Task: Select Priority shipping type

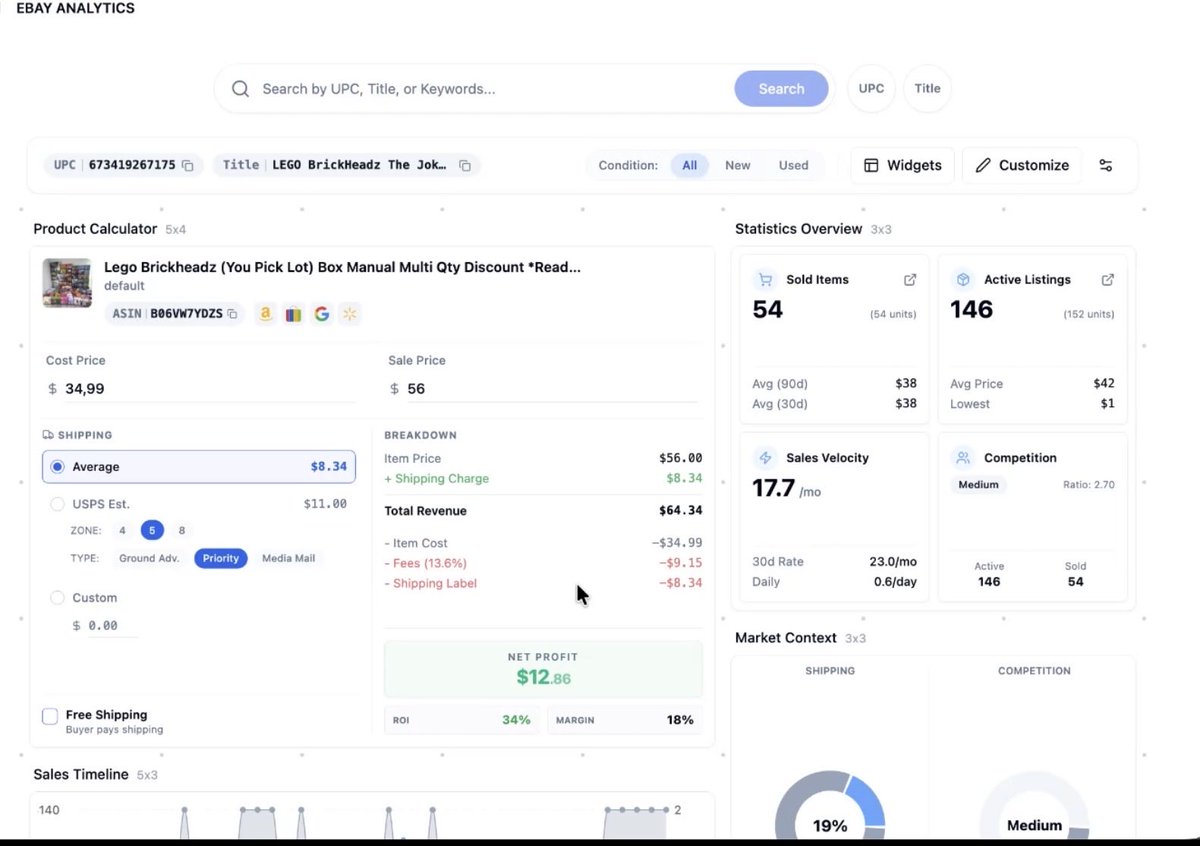Action: click(x=221, y=558)
